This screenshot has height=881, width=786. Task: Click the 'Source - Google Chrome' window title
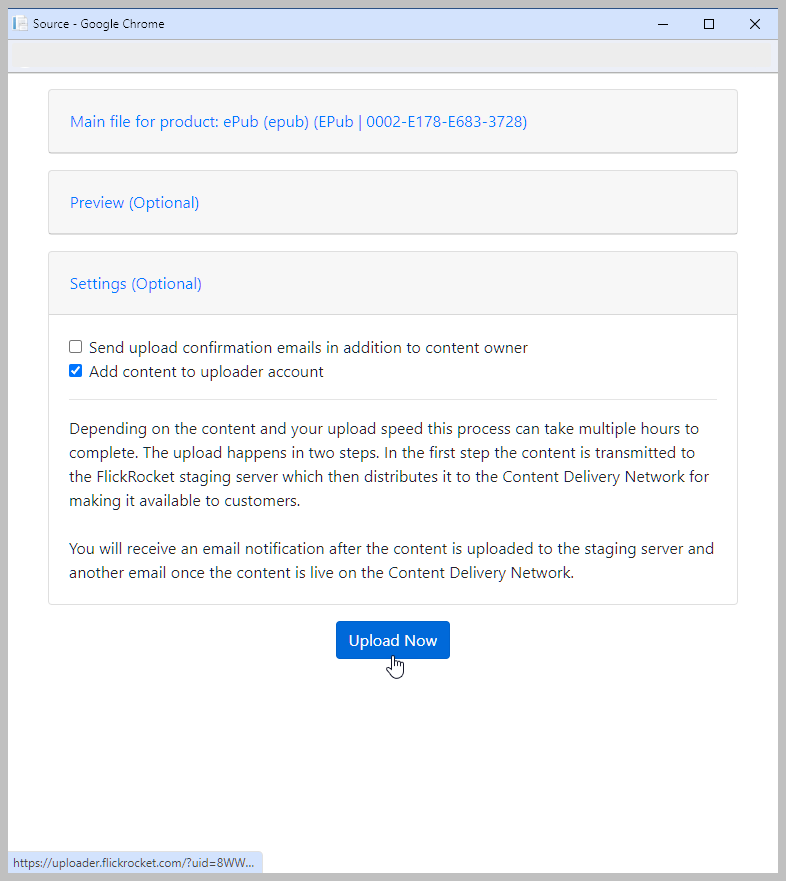click(x=99, y=24)
